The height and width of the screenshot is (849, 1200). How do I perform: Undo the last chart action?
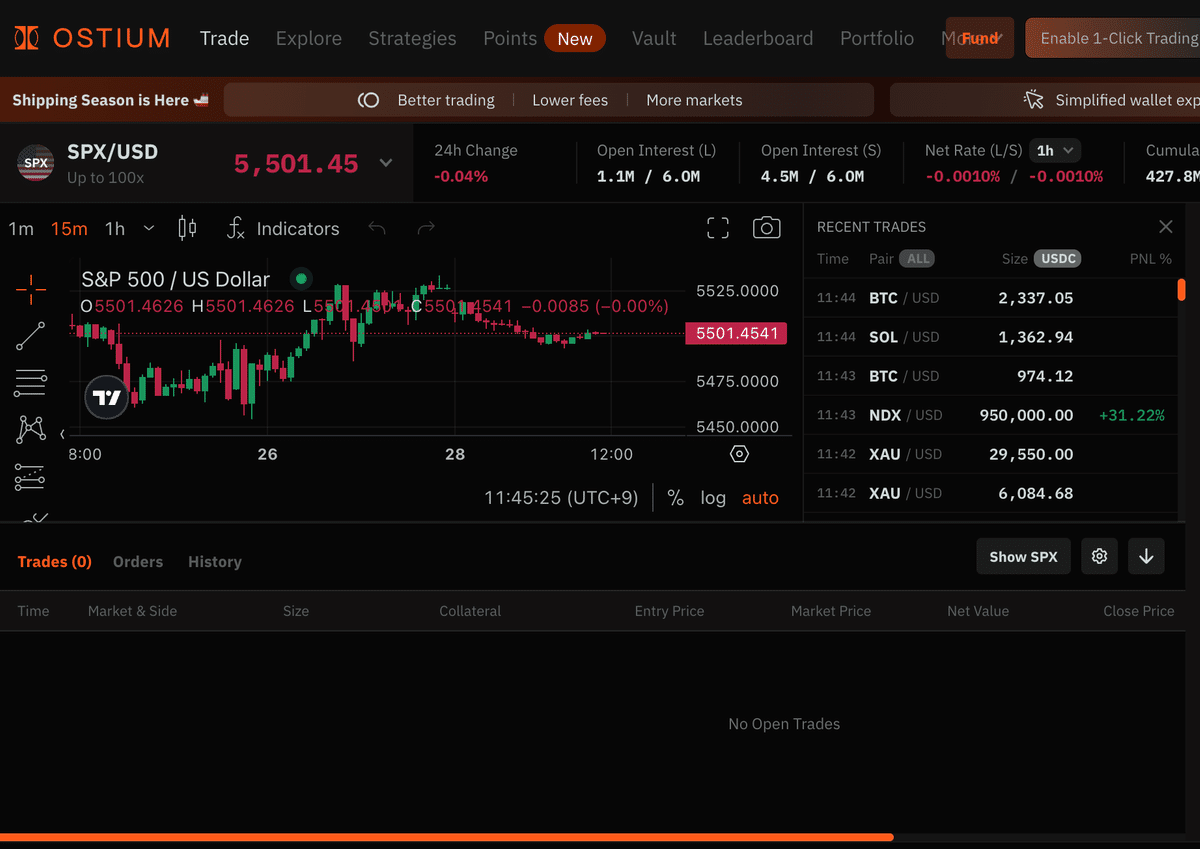[x=377, y=228]
